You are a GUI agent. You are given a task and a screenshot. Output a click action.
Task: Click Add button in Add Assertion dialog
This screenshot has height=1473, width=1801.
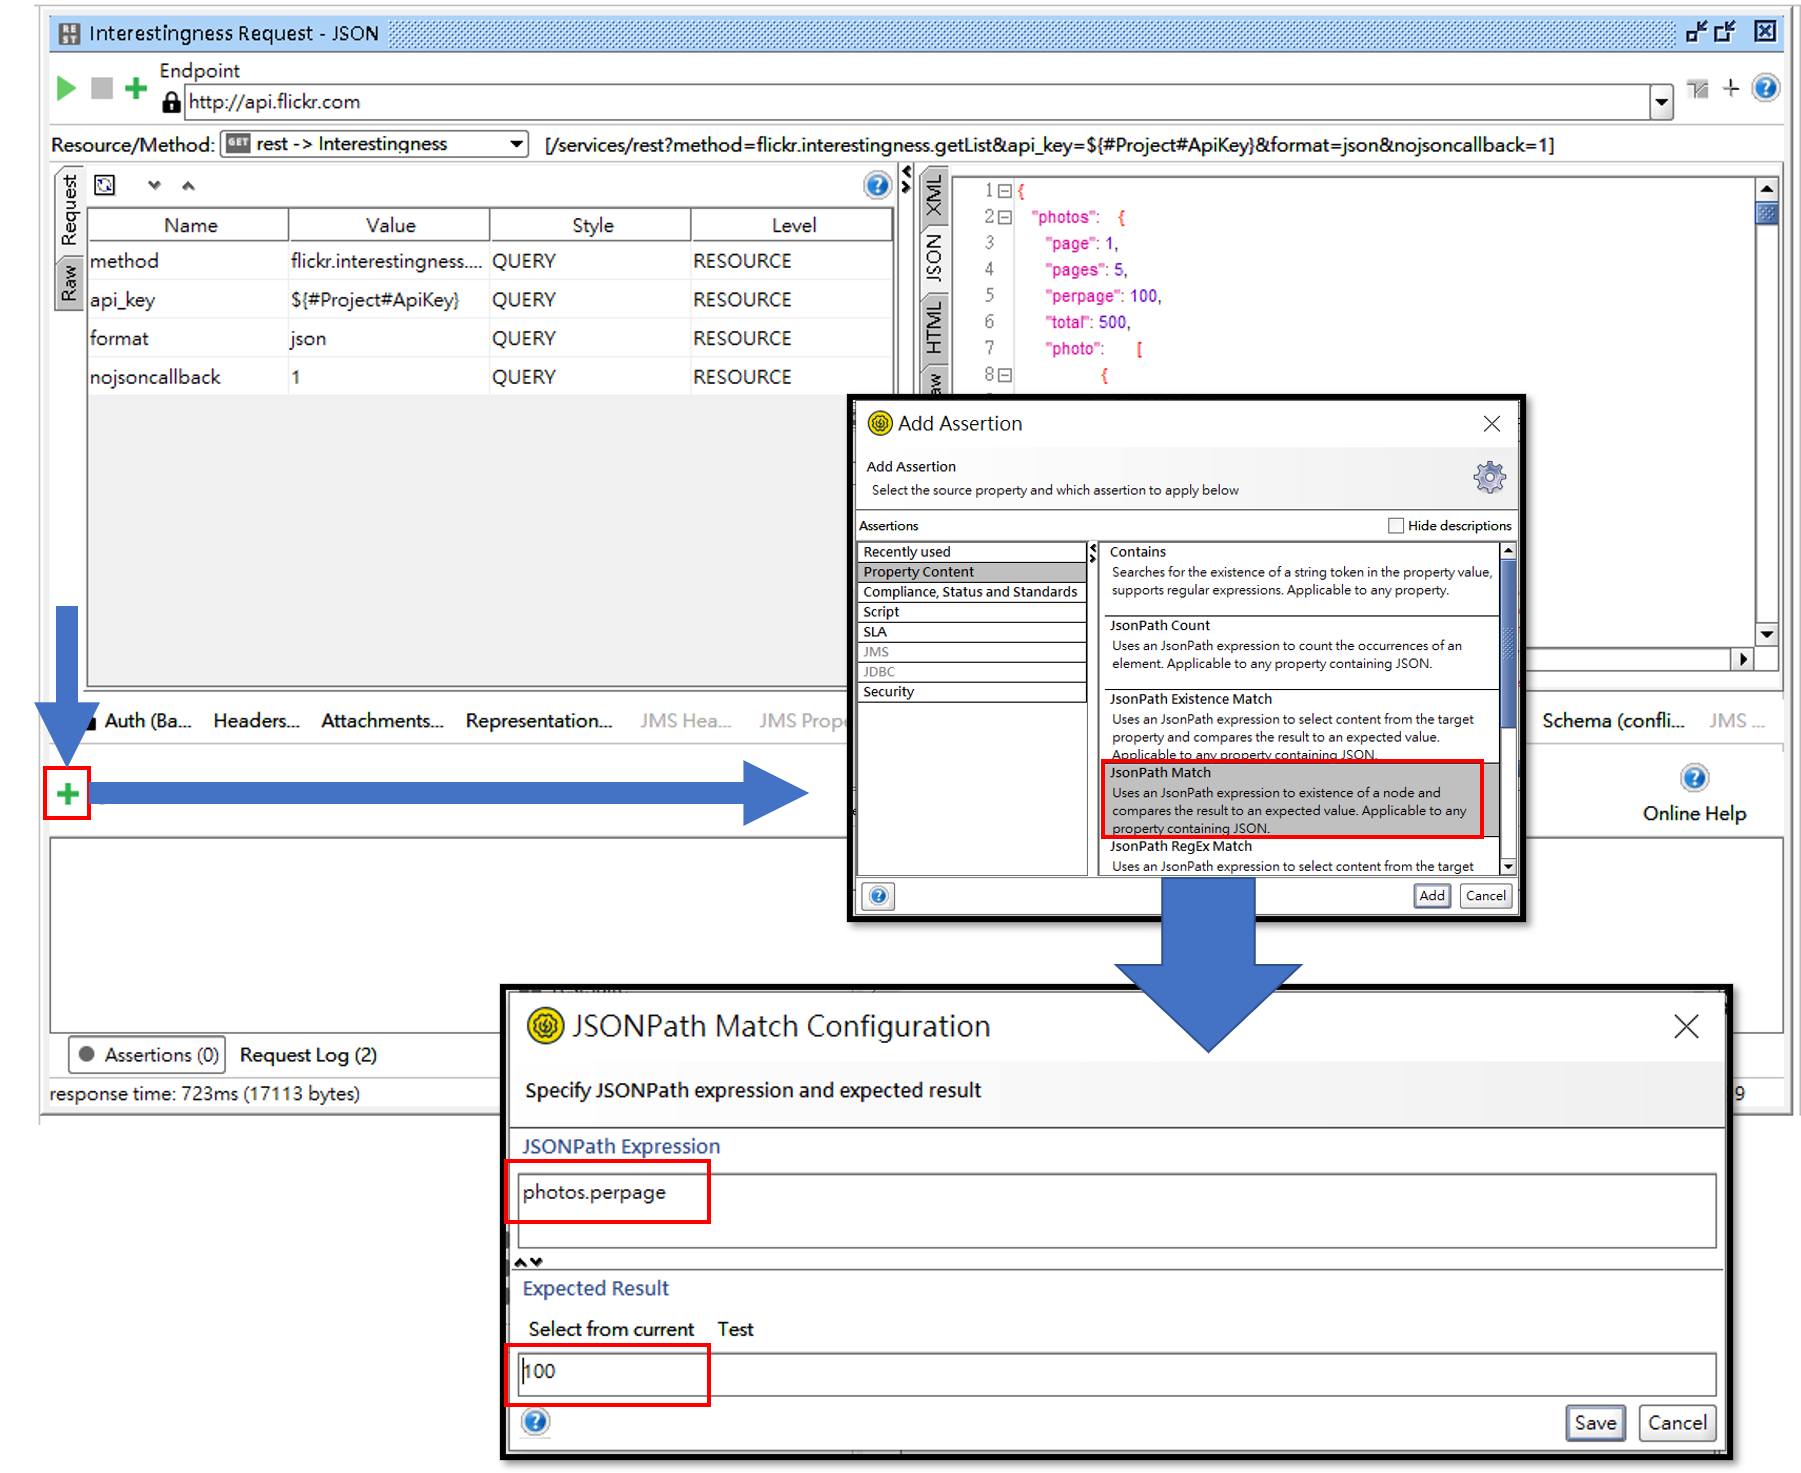click(x=1431, y=896)
